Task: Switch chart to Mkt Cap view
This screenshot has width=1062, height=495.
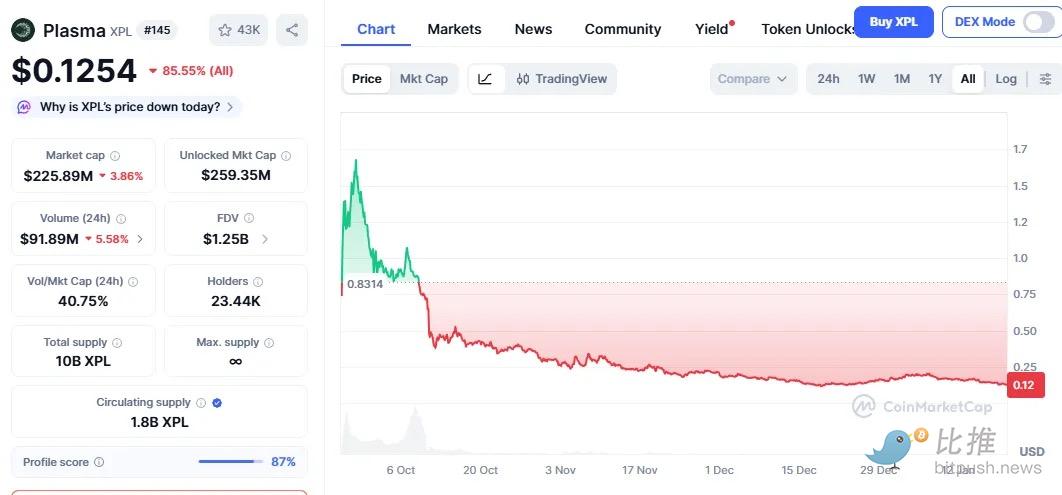Action: click(424, 79)
